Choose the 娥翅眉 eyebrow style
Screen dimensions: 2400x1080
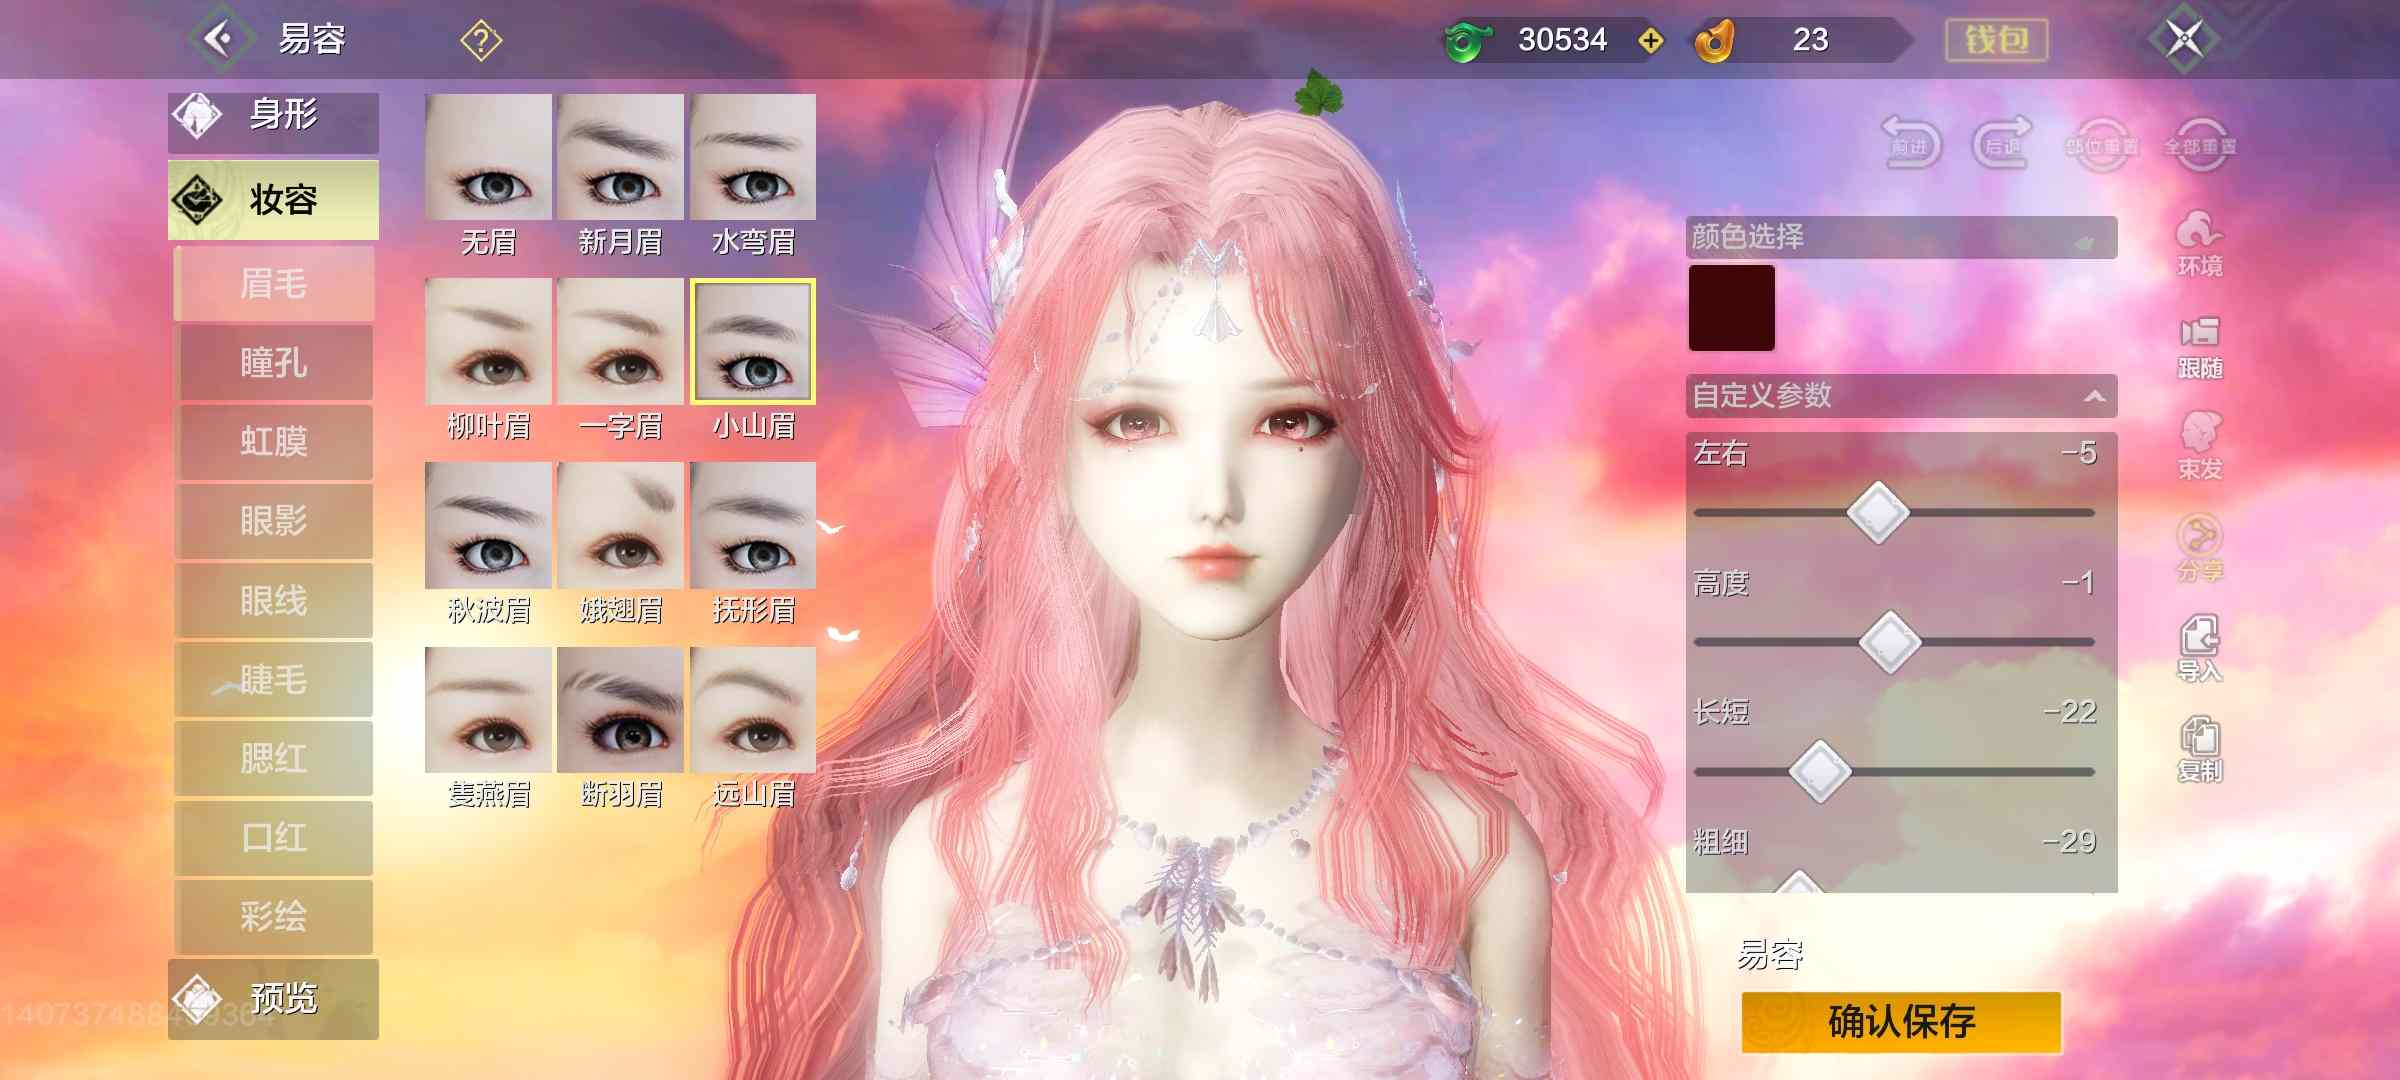pyautogui.click(x=620, y=525)
